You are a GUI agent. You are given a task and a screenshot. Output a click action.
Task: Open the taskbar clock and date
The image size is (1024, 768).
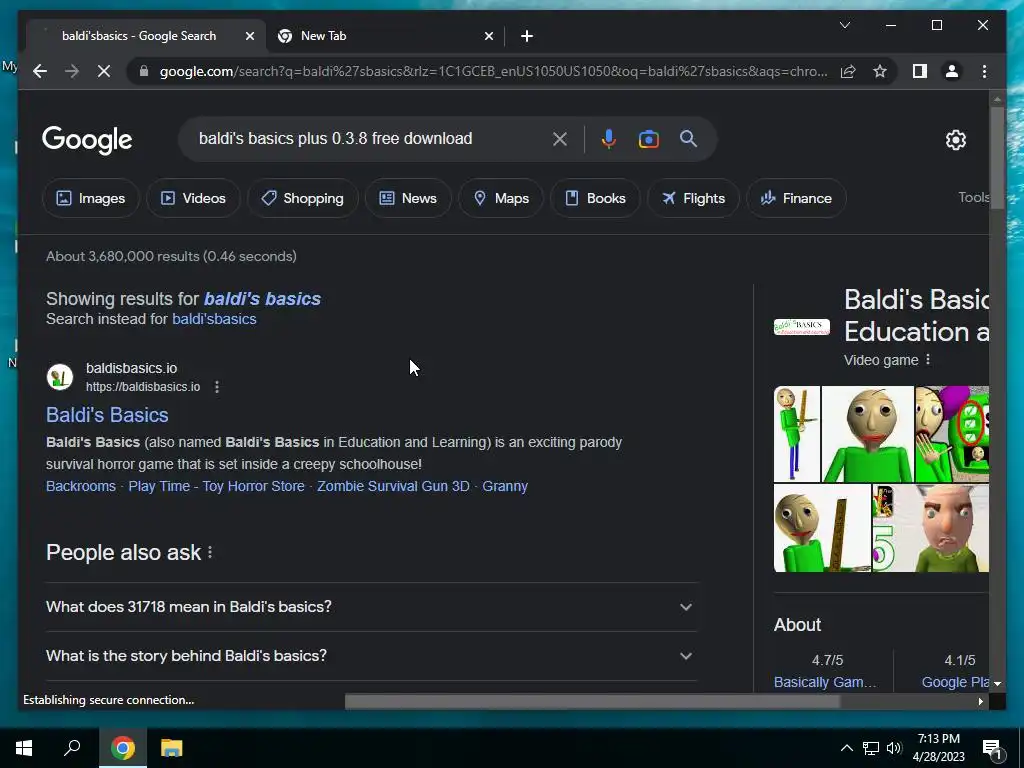coord(938,748)
